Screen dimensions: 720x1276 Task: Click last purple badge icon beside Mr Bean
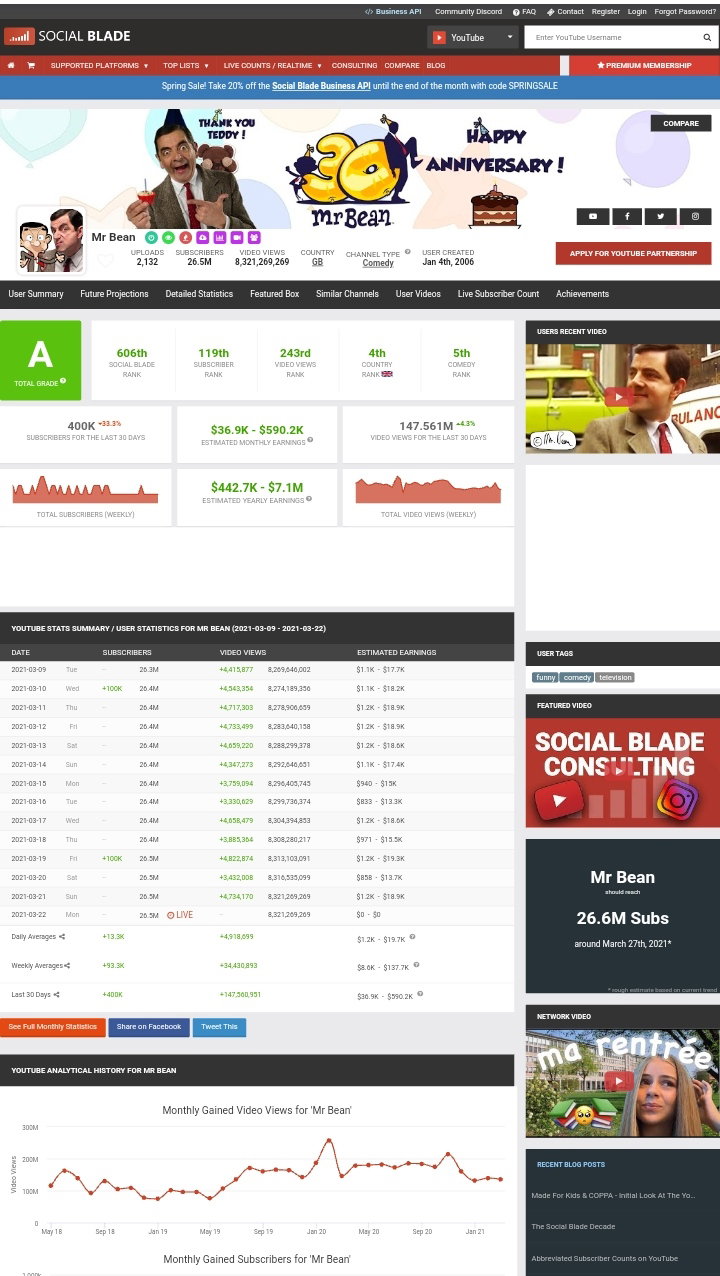254,237
